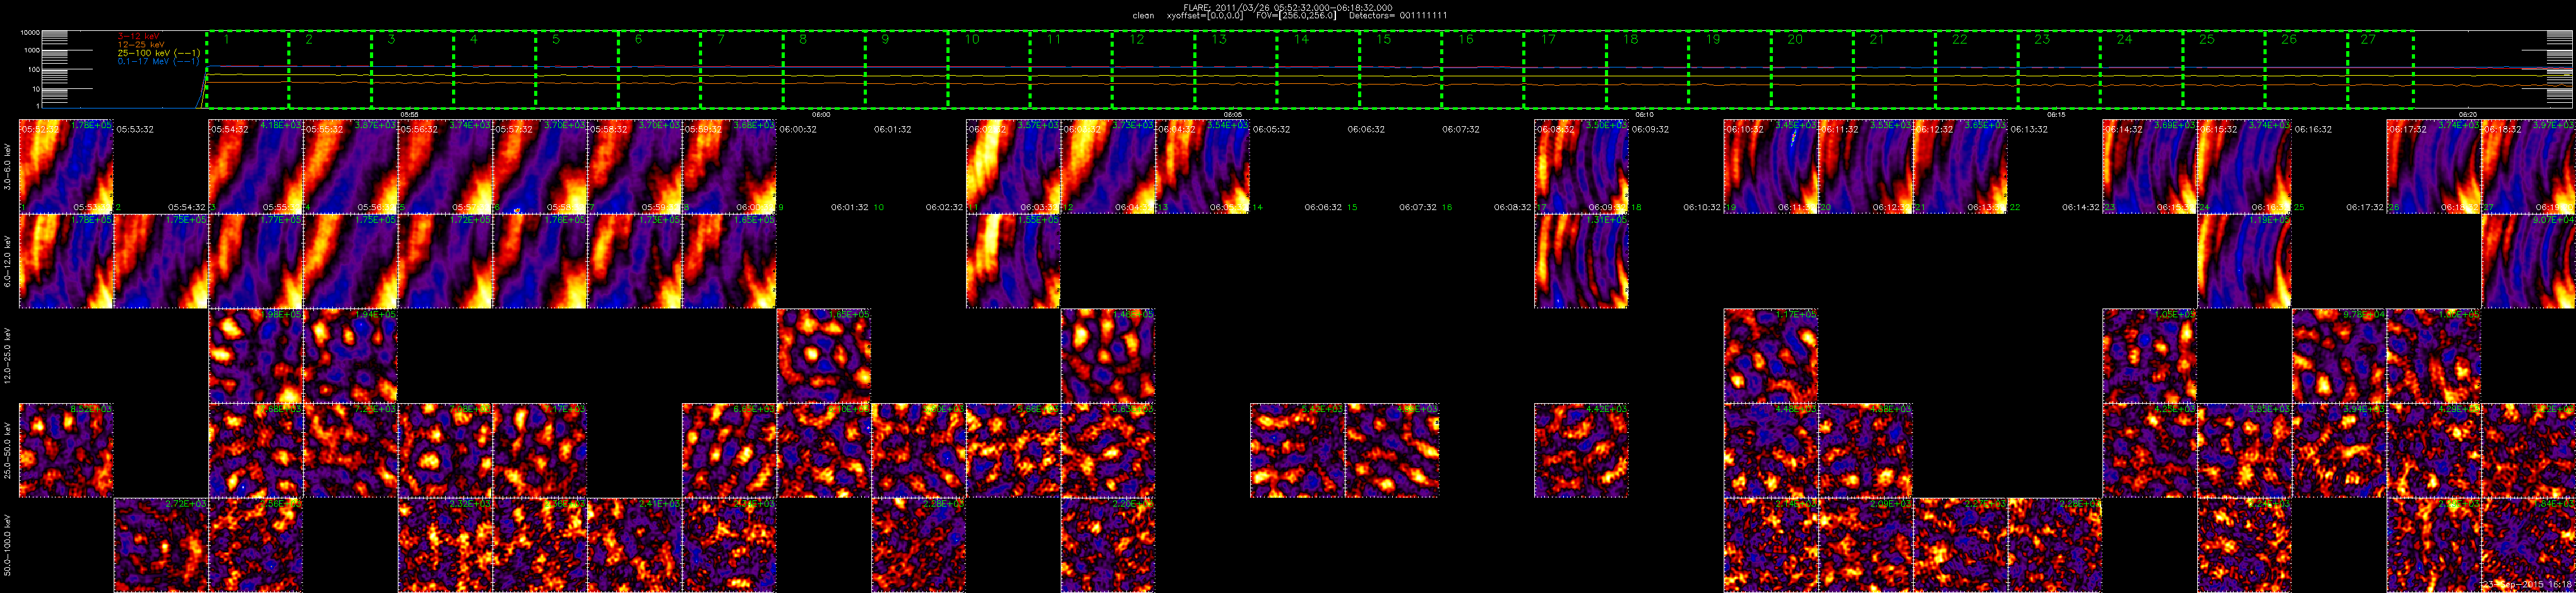The image size is (2576, 593).
Task: Click the '3.0-6.0 keV' row label
Action: click(8, 166)
